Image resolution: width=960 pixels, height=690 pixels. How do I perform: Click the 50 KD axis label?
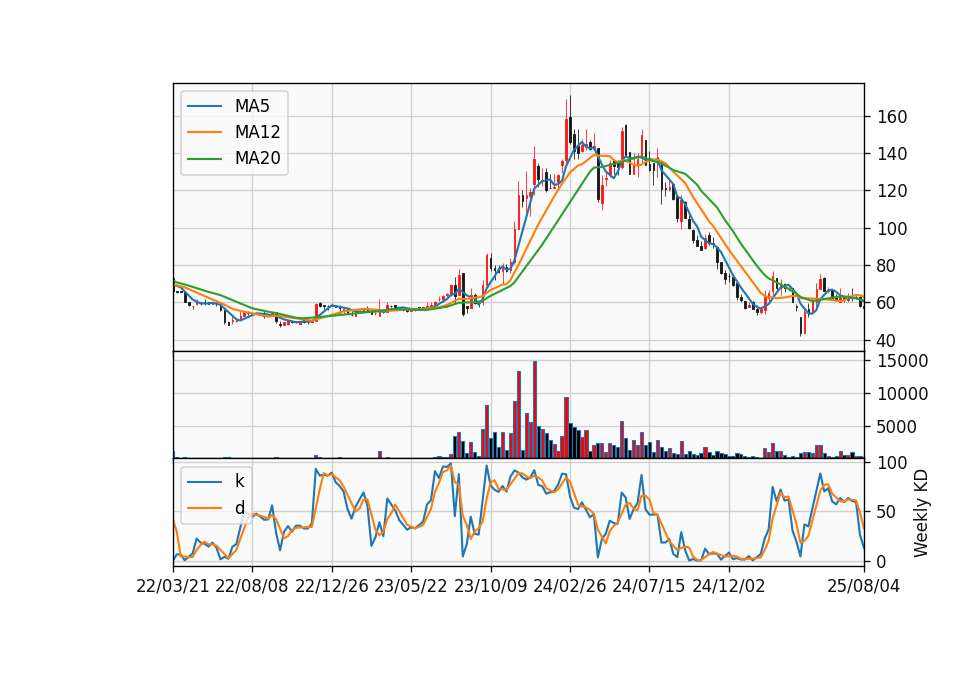tap(887, 512)
